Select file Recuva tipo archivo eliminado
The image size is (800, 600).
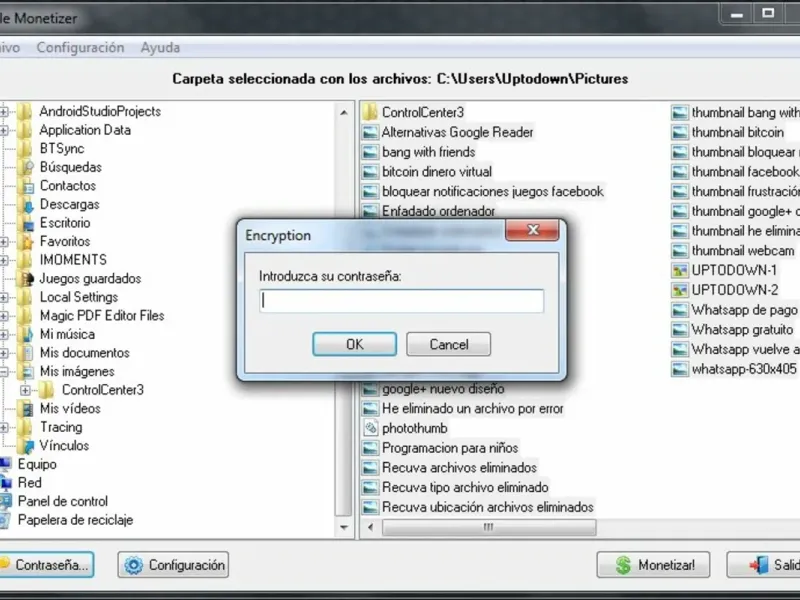(x=465, y=488)
